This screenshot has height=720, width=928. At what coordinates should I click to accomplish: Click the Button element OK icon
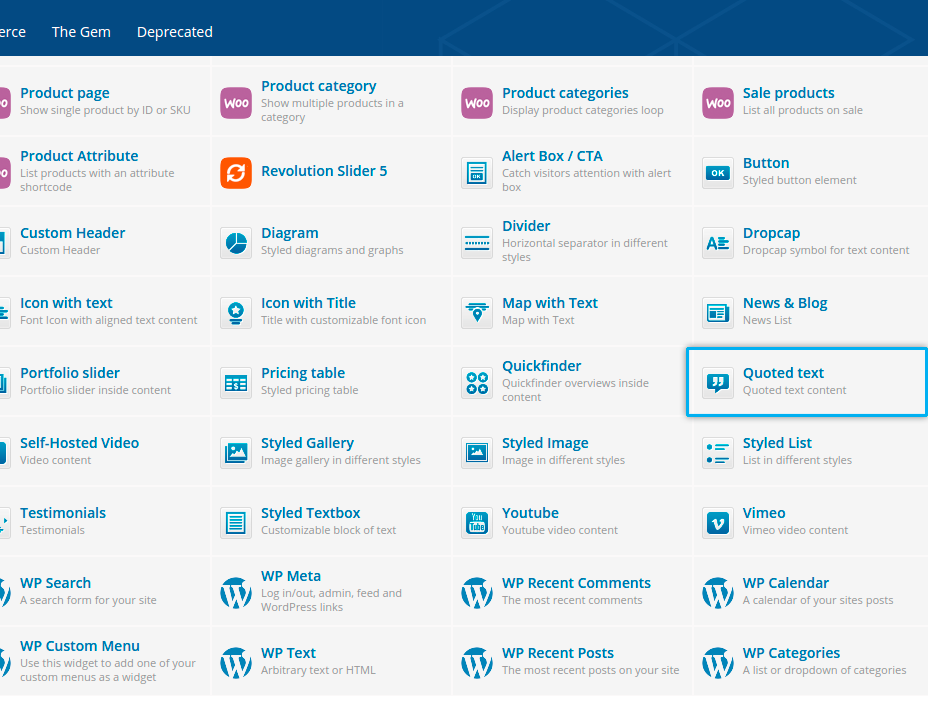coord(718,172)
